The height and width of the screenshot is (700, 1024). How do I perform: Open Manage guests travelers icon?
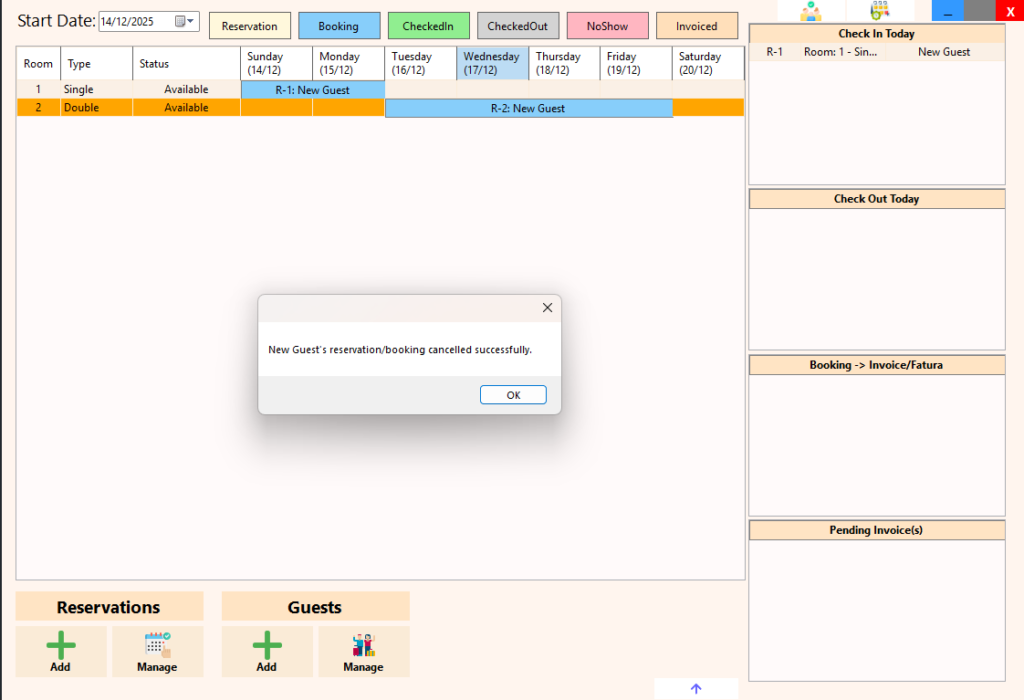pyautogui.click(x=363, y=645)
